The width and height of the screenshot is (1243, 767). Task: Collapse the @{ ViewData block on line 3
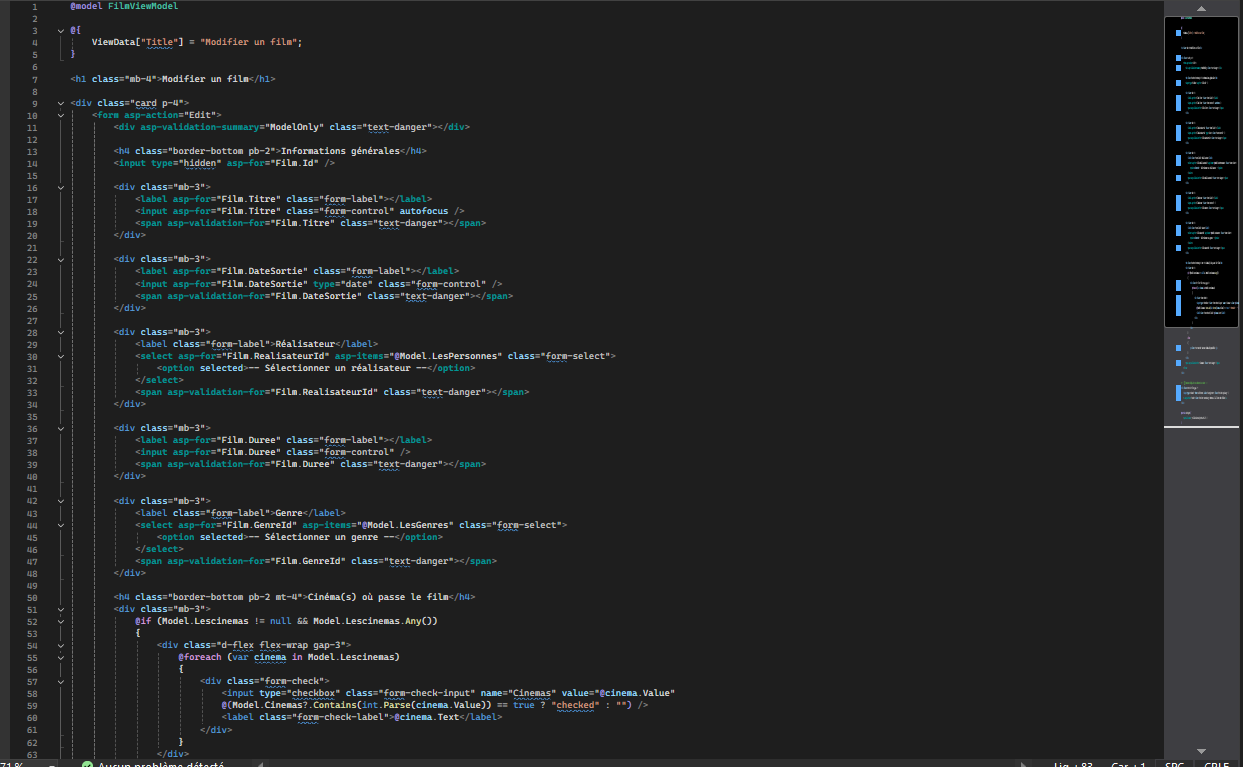[x=61, y=29]
